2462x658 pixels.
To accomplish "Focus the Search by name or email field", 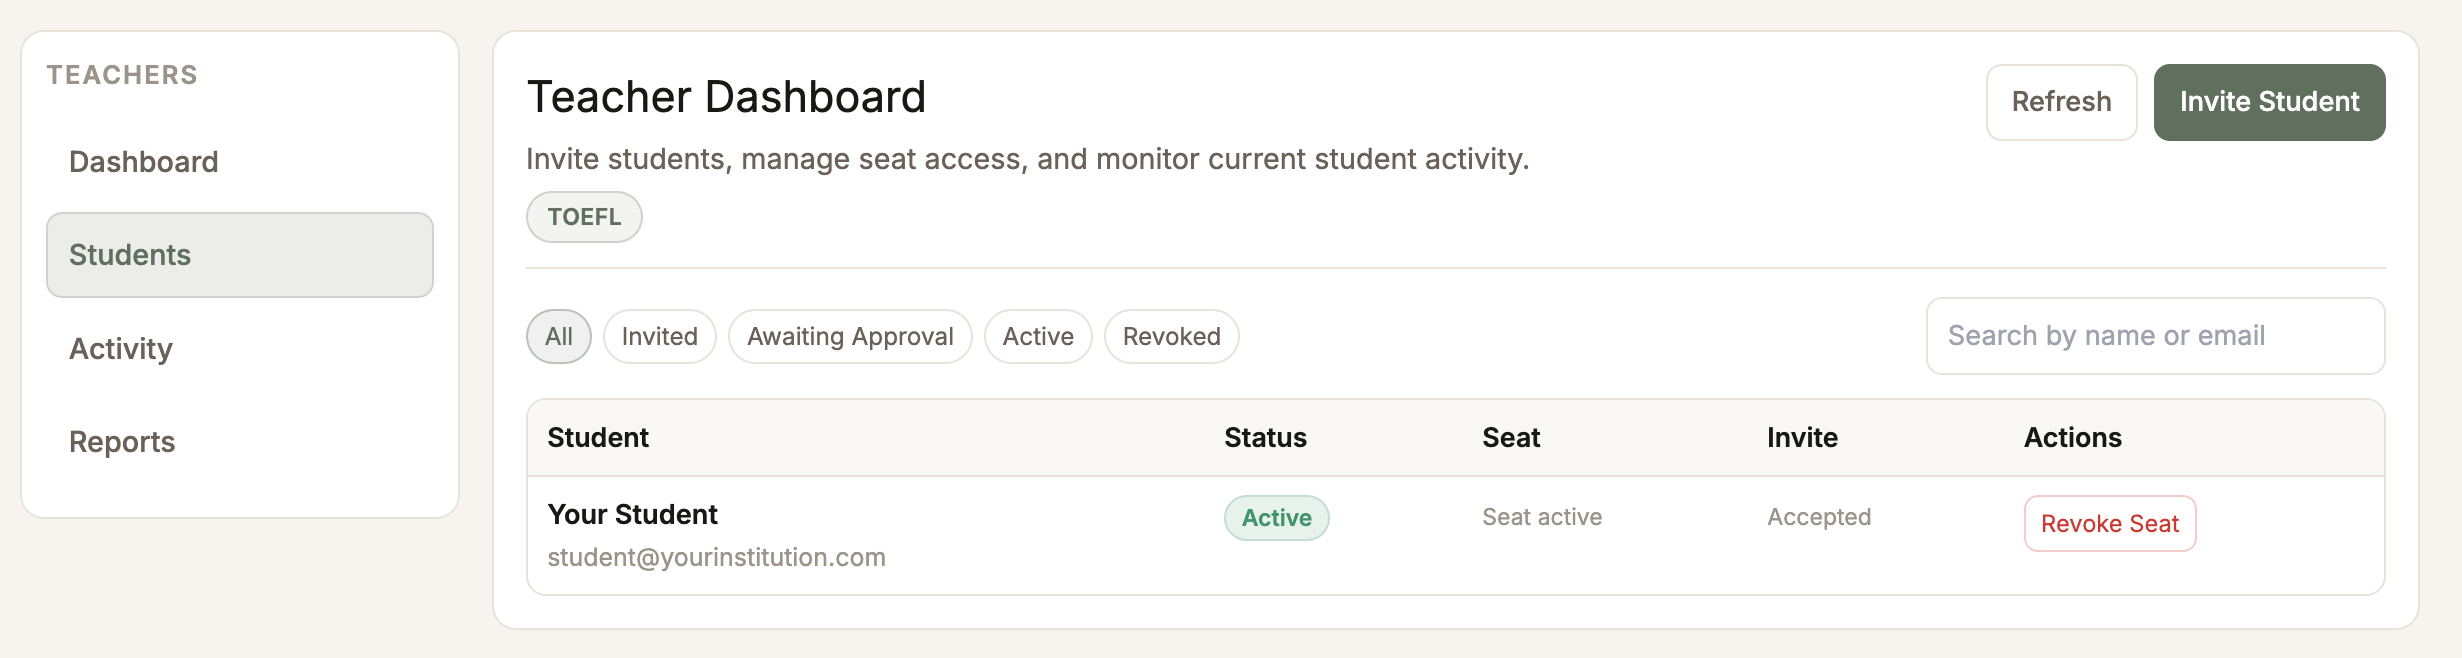I will pos(2155,336).
